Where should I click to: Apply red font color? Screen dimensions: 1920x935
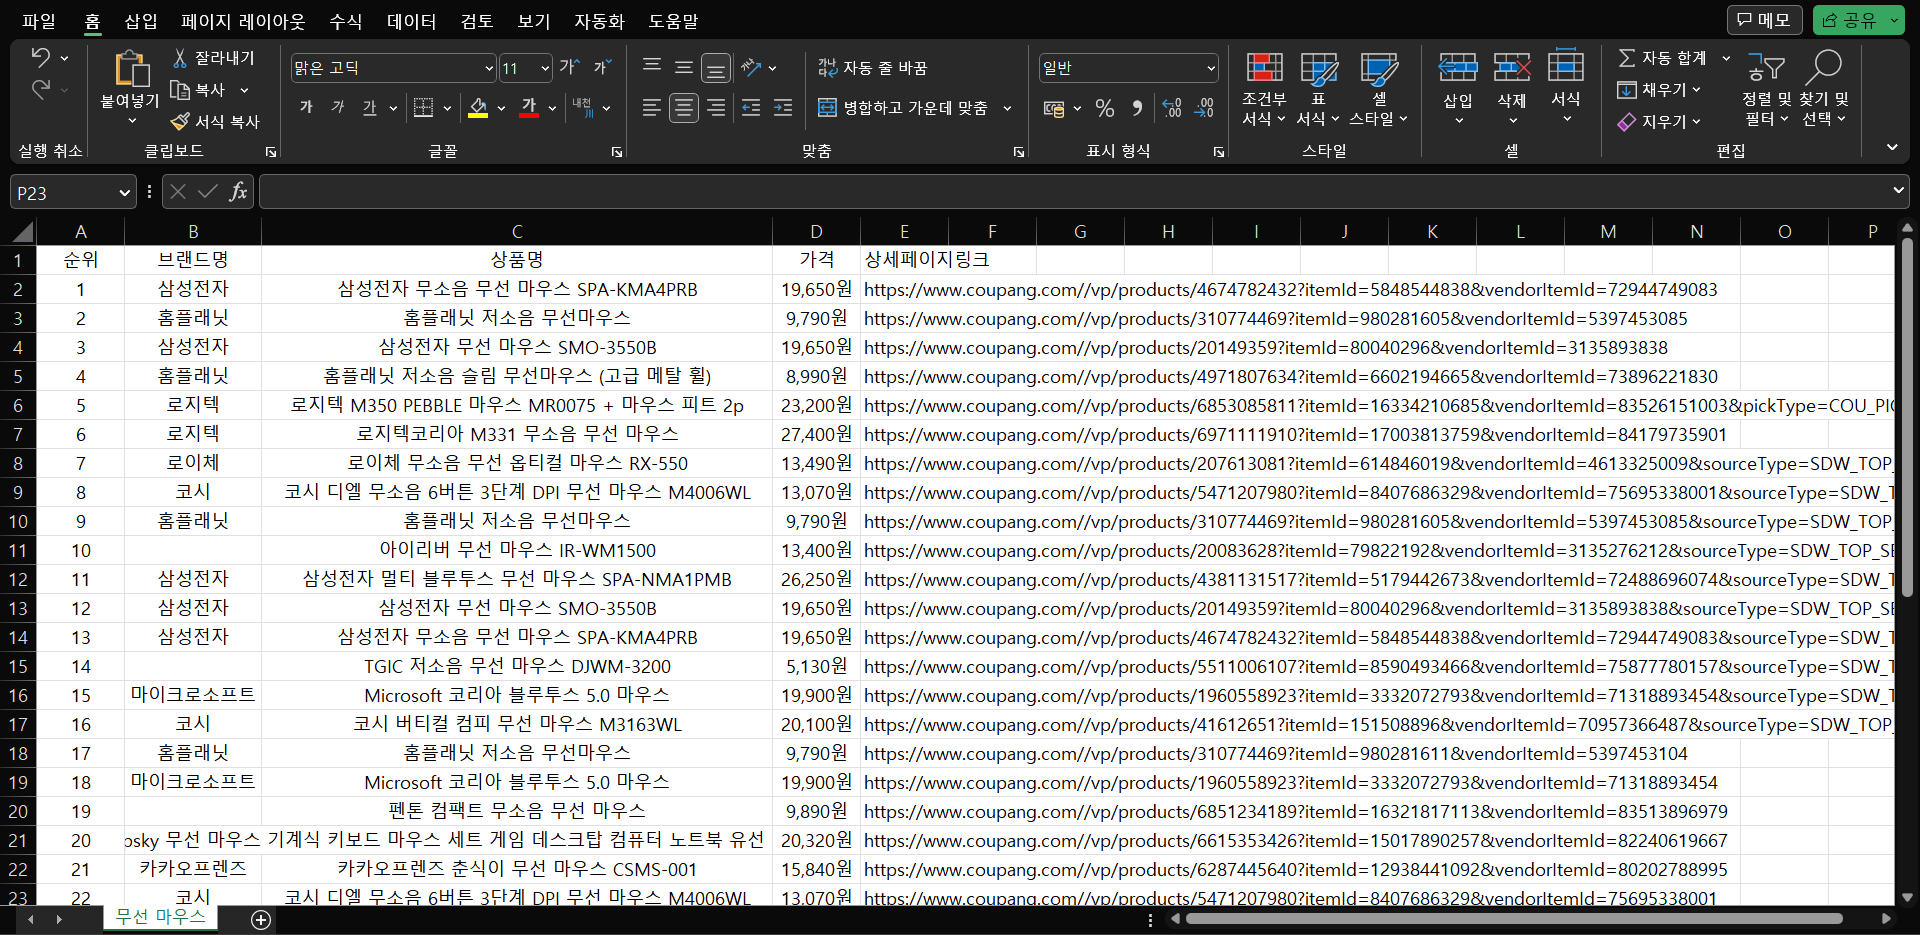[x=529, y=107]
